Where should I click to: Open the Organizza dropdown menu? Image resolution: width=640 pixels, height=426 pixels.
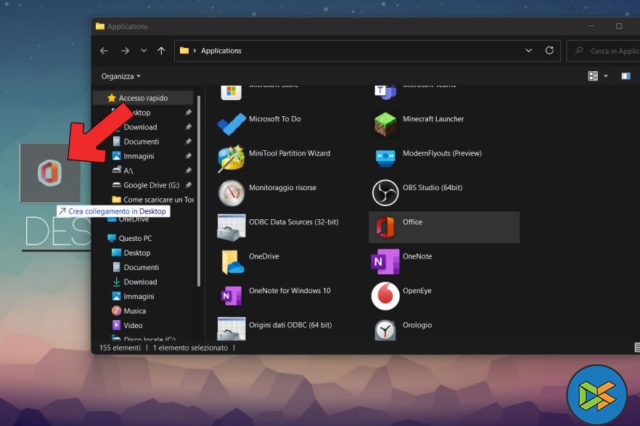tap(121, 76)
